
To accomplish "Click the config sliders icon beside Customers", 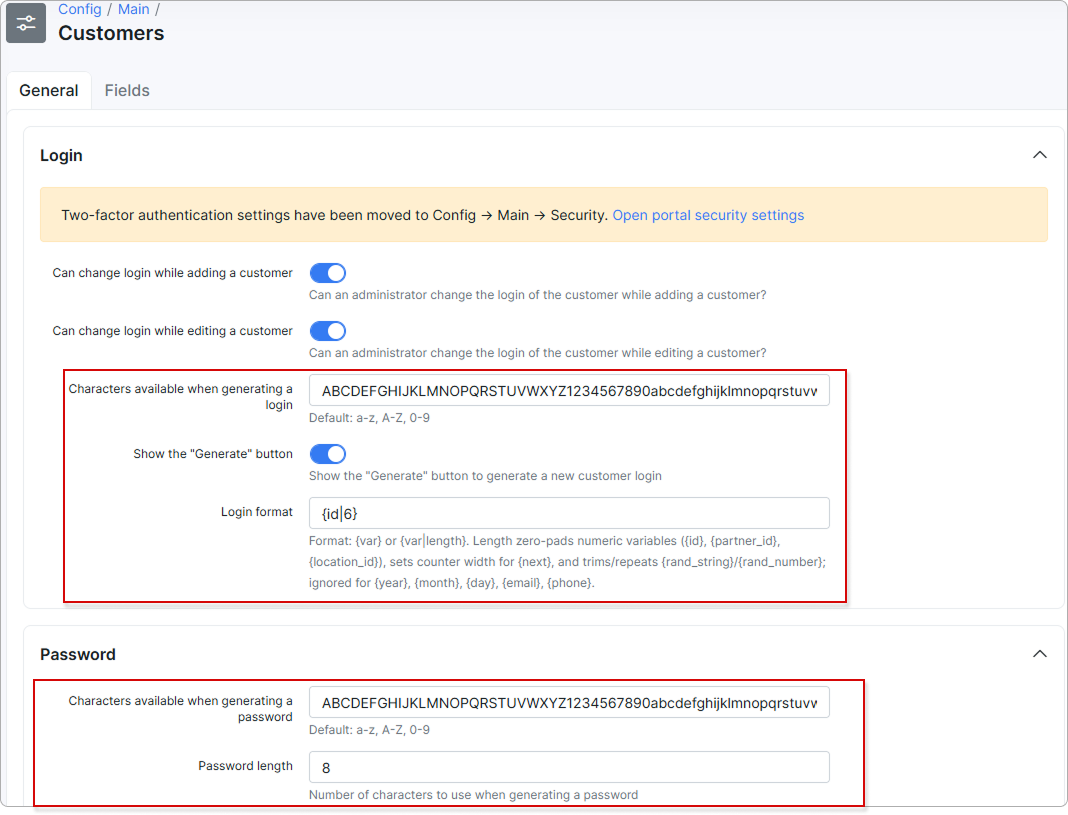I will (26, 22).
